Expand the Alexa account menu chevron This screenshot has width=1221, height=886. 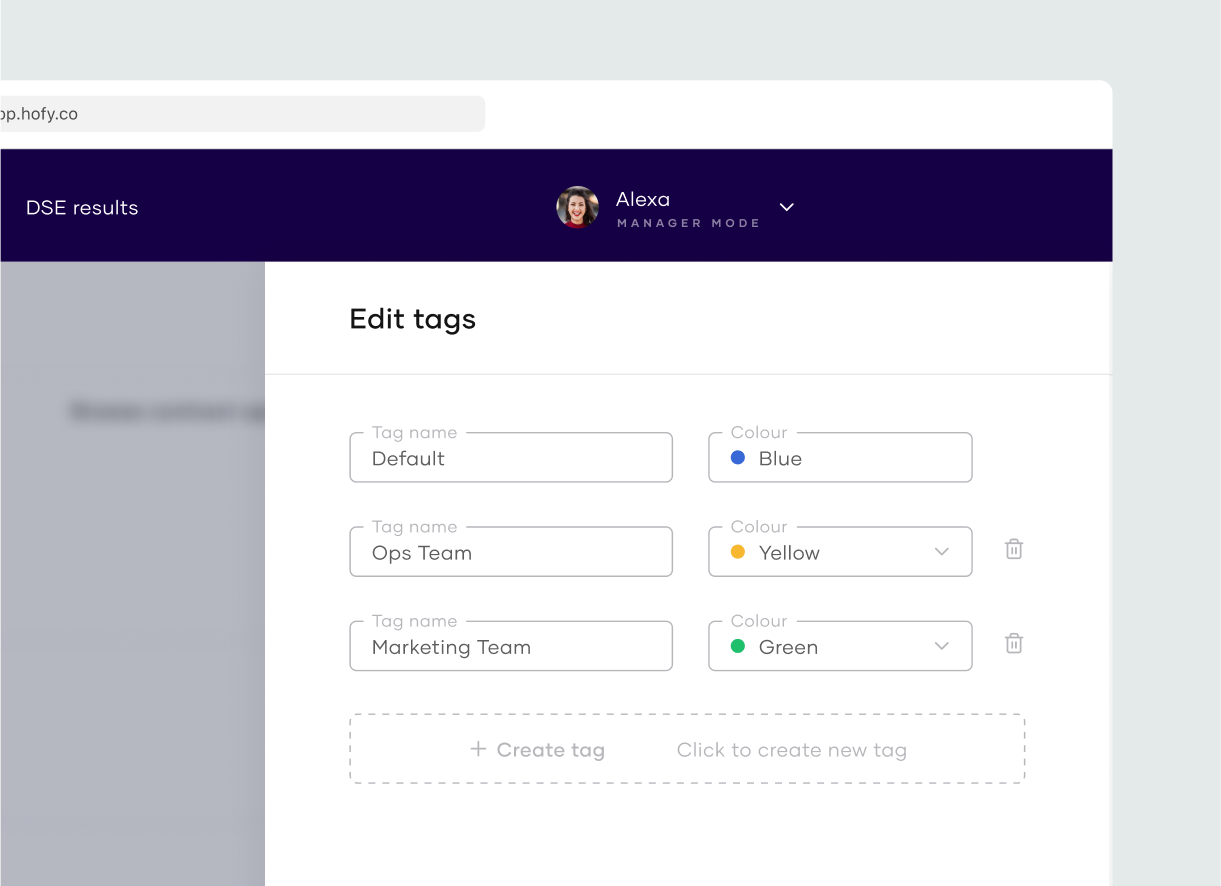click(787, 207)
